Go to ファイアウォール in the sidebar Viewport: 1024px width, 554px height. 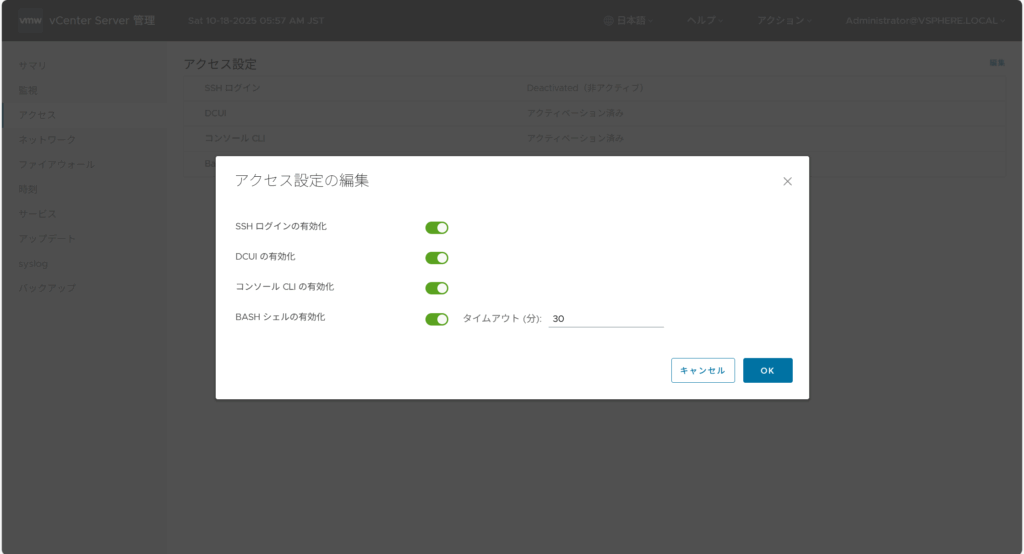tap(57, 164)
